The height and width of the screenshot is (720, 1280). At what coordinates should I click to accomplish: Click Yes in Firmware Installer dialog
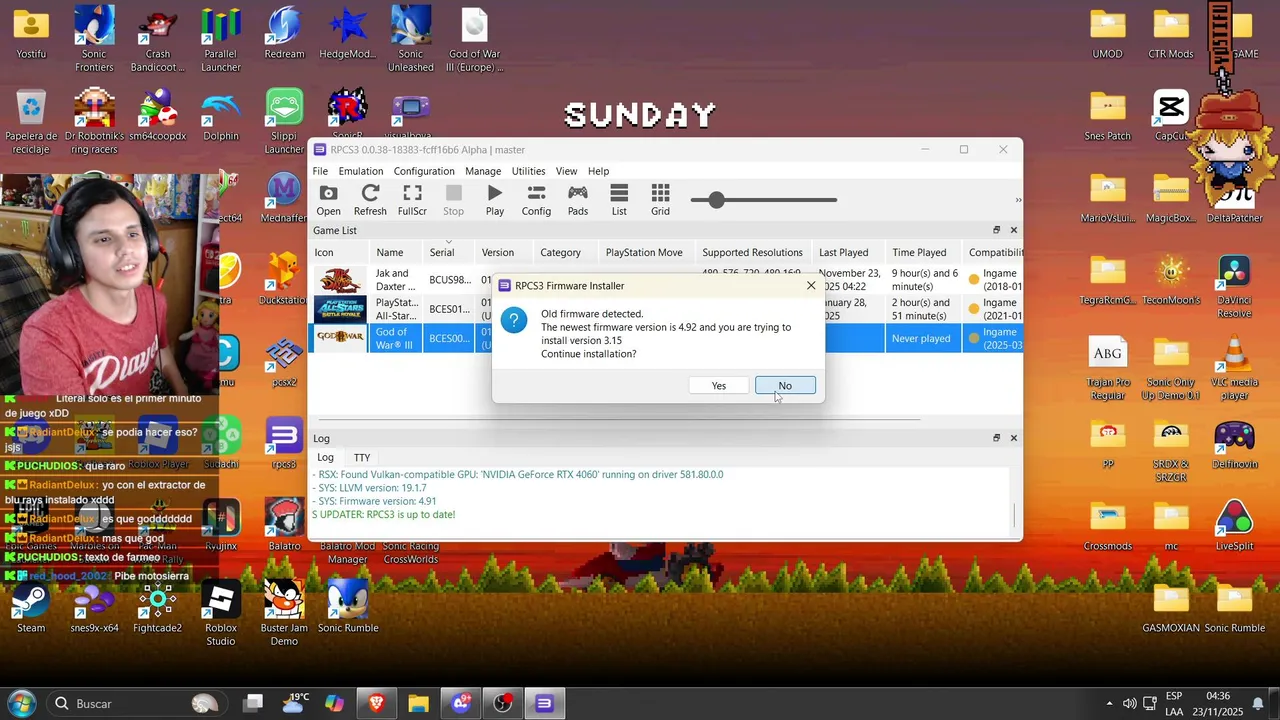click(719, 386)
